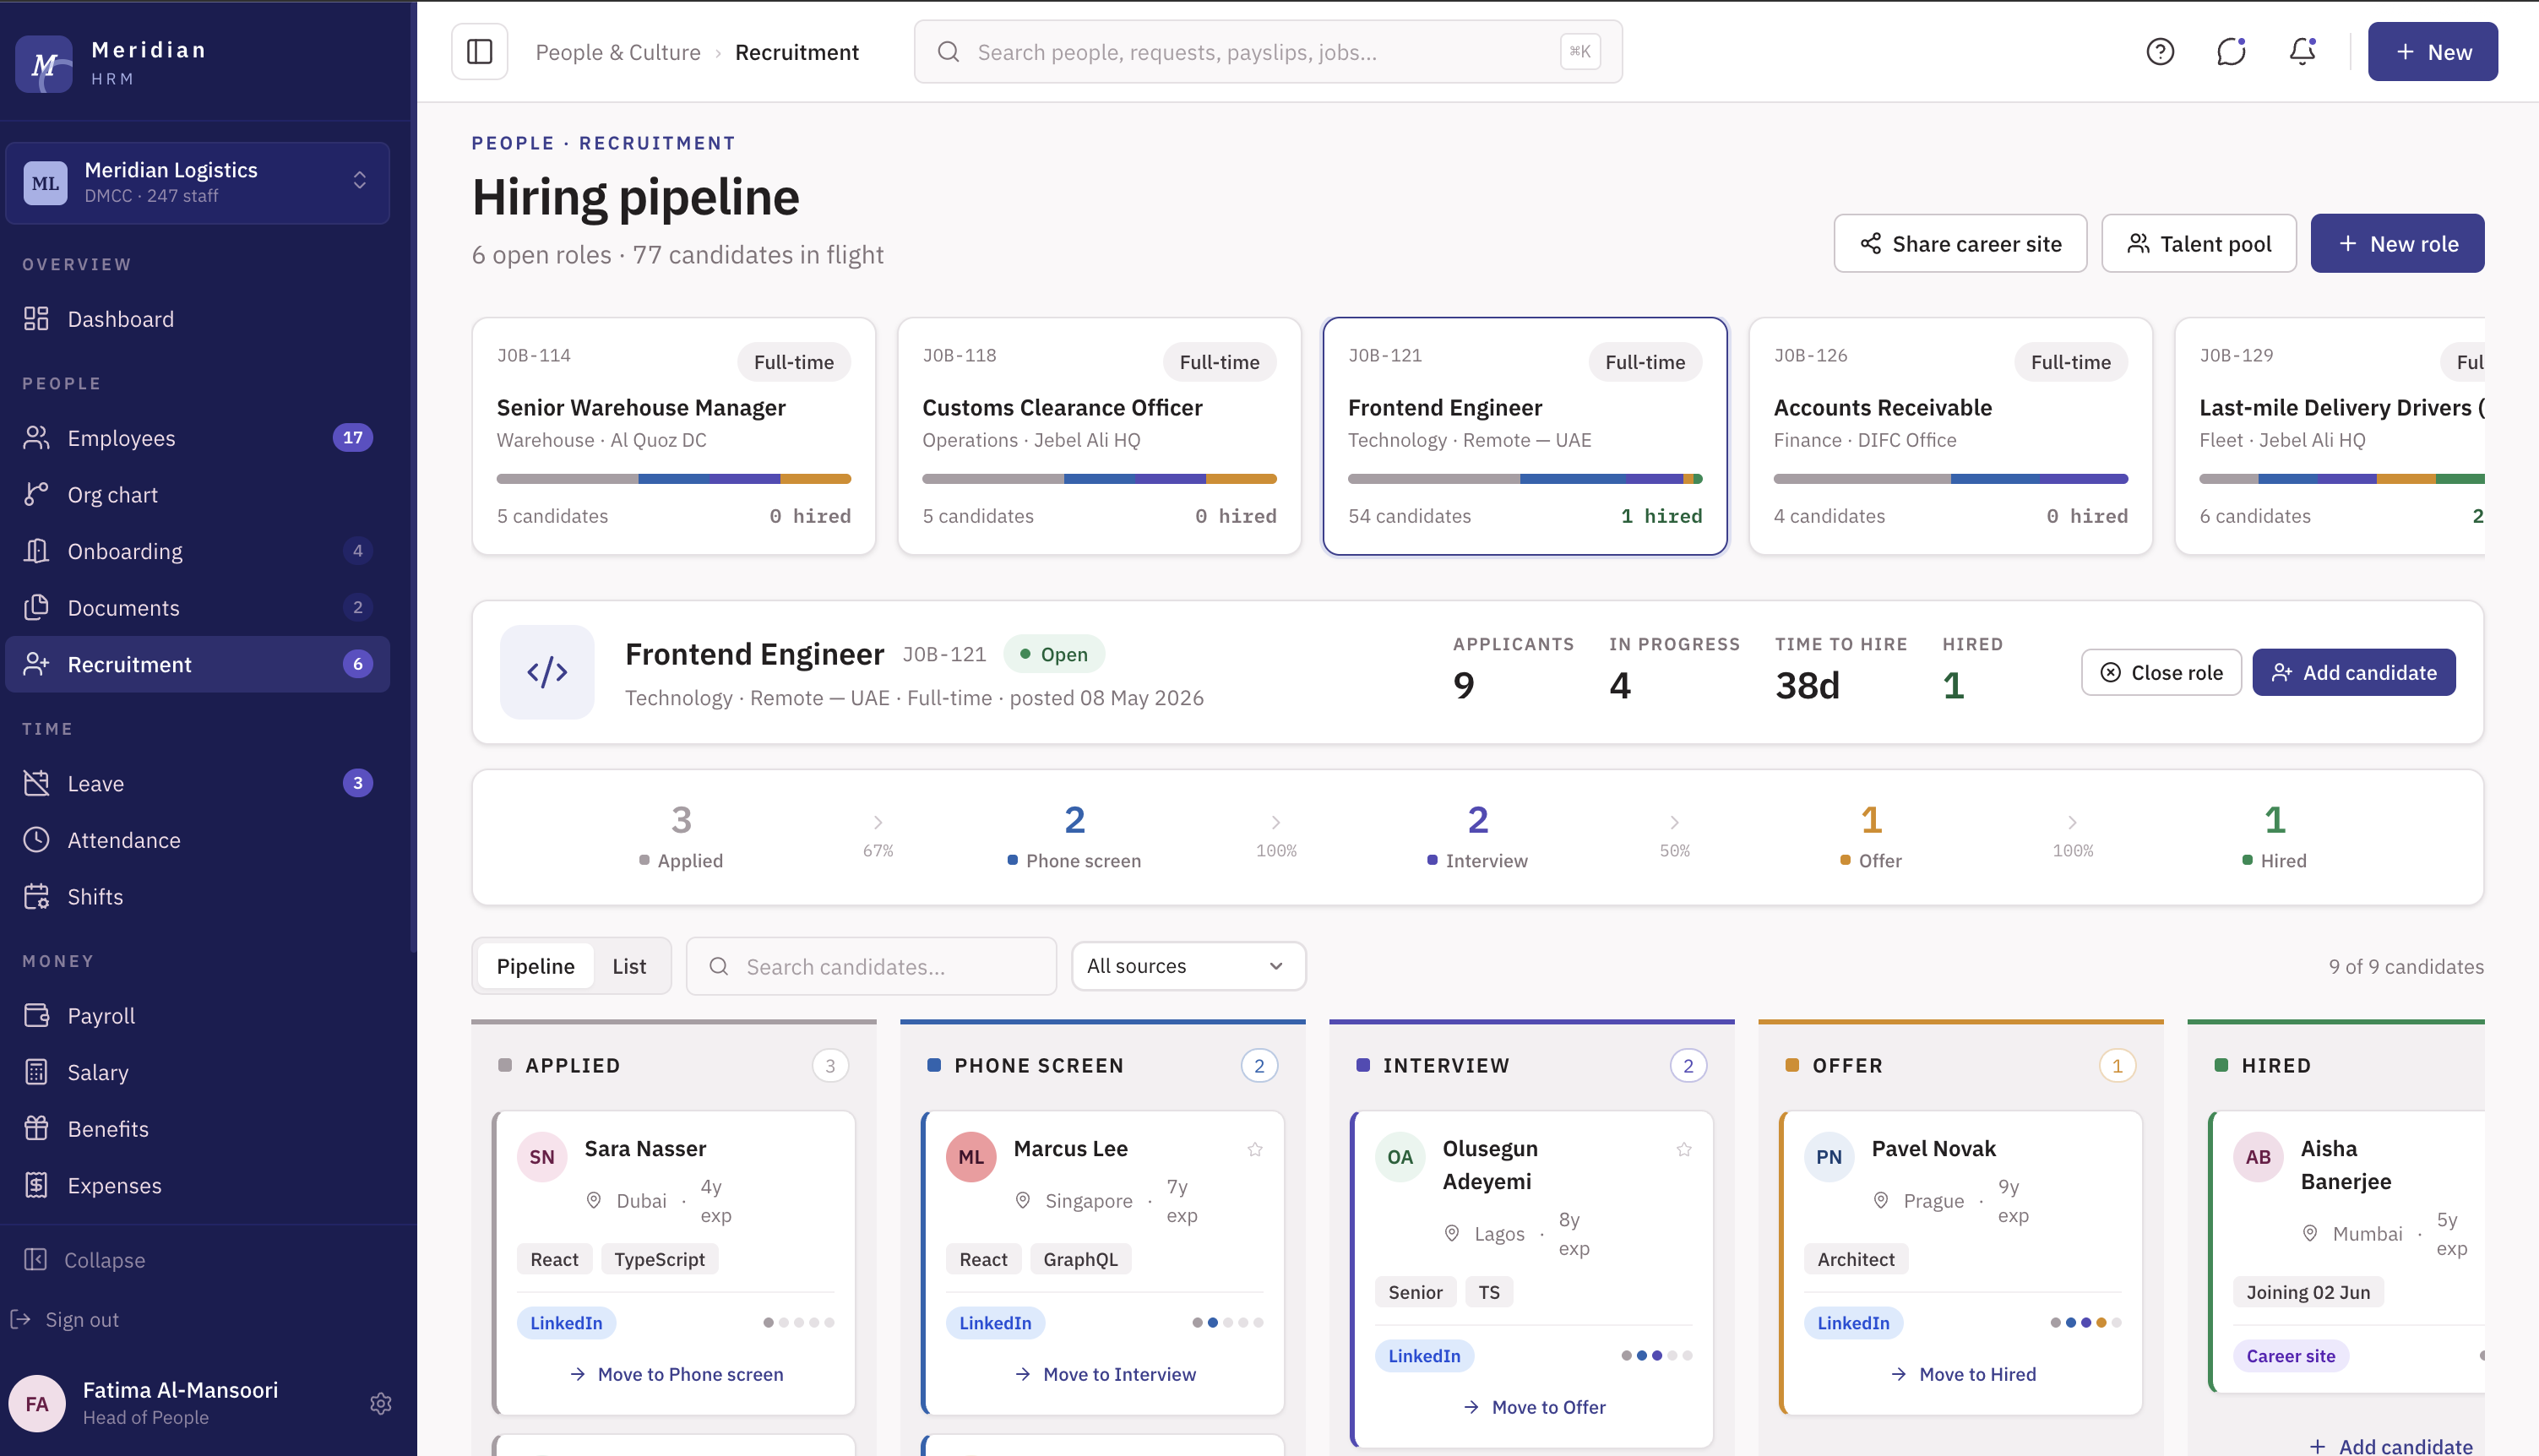Viewport: 2539px width, 1456px height.
Task: Move Sara Nasser to Phone screen
Action: coord(676,1374)
